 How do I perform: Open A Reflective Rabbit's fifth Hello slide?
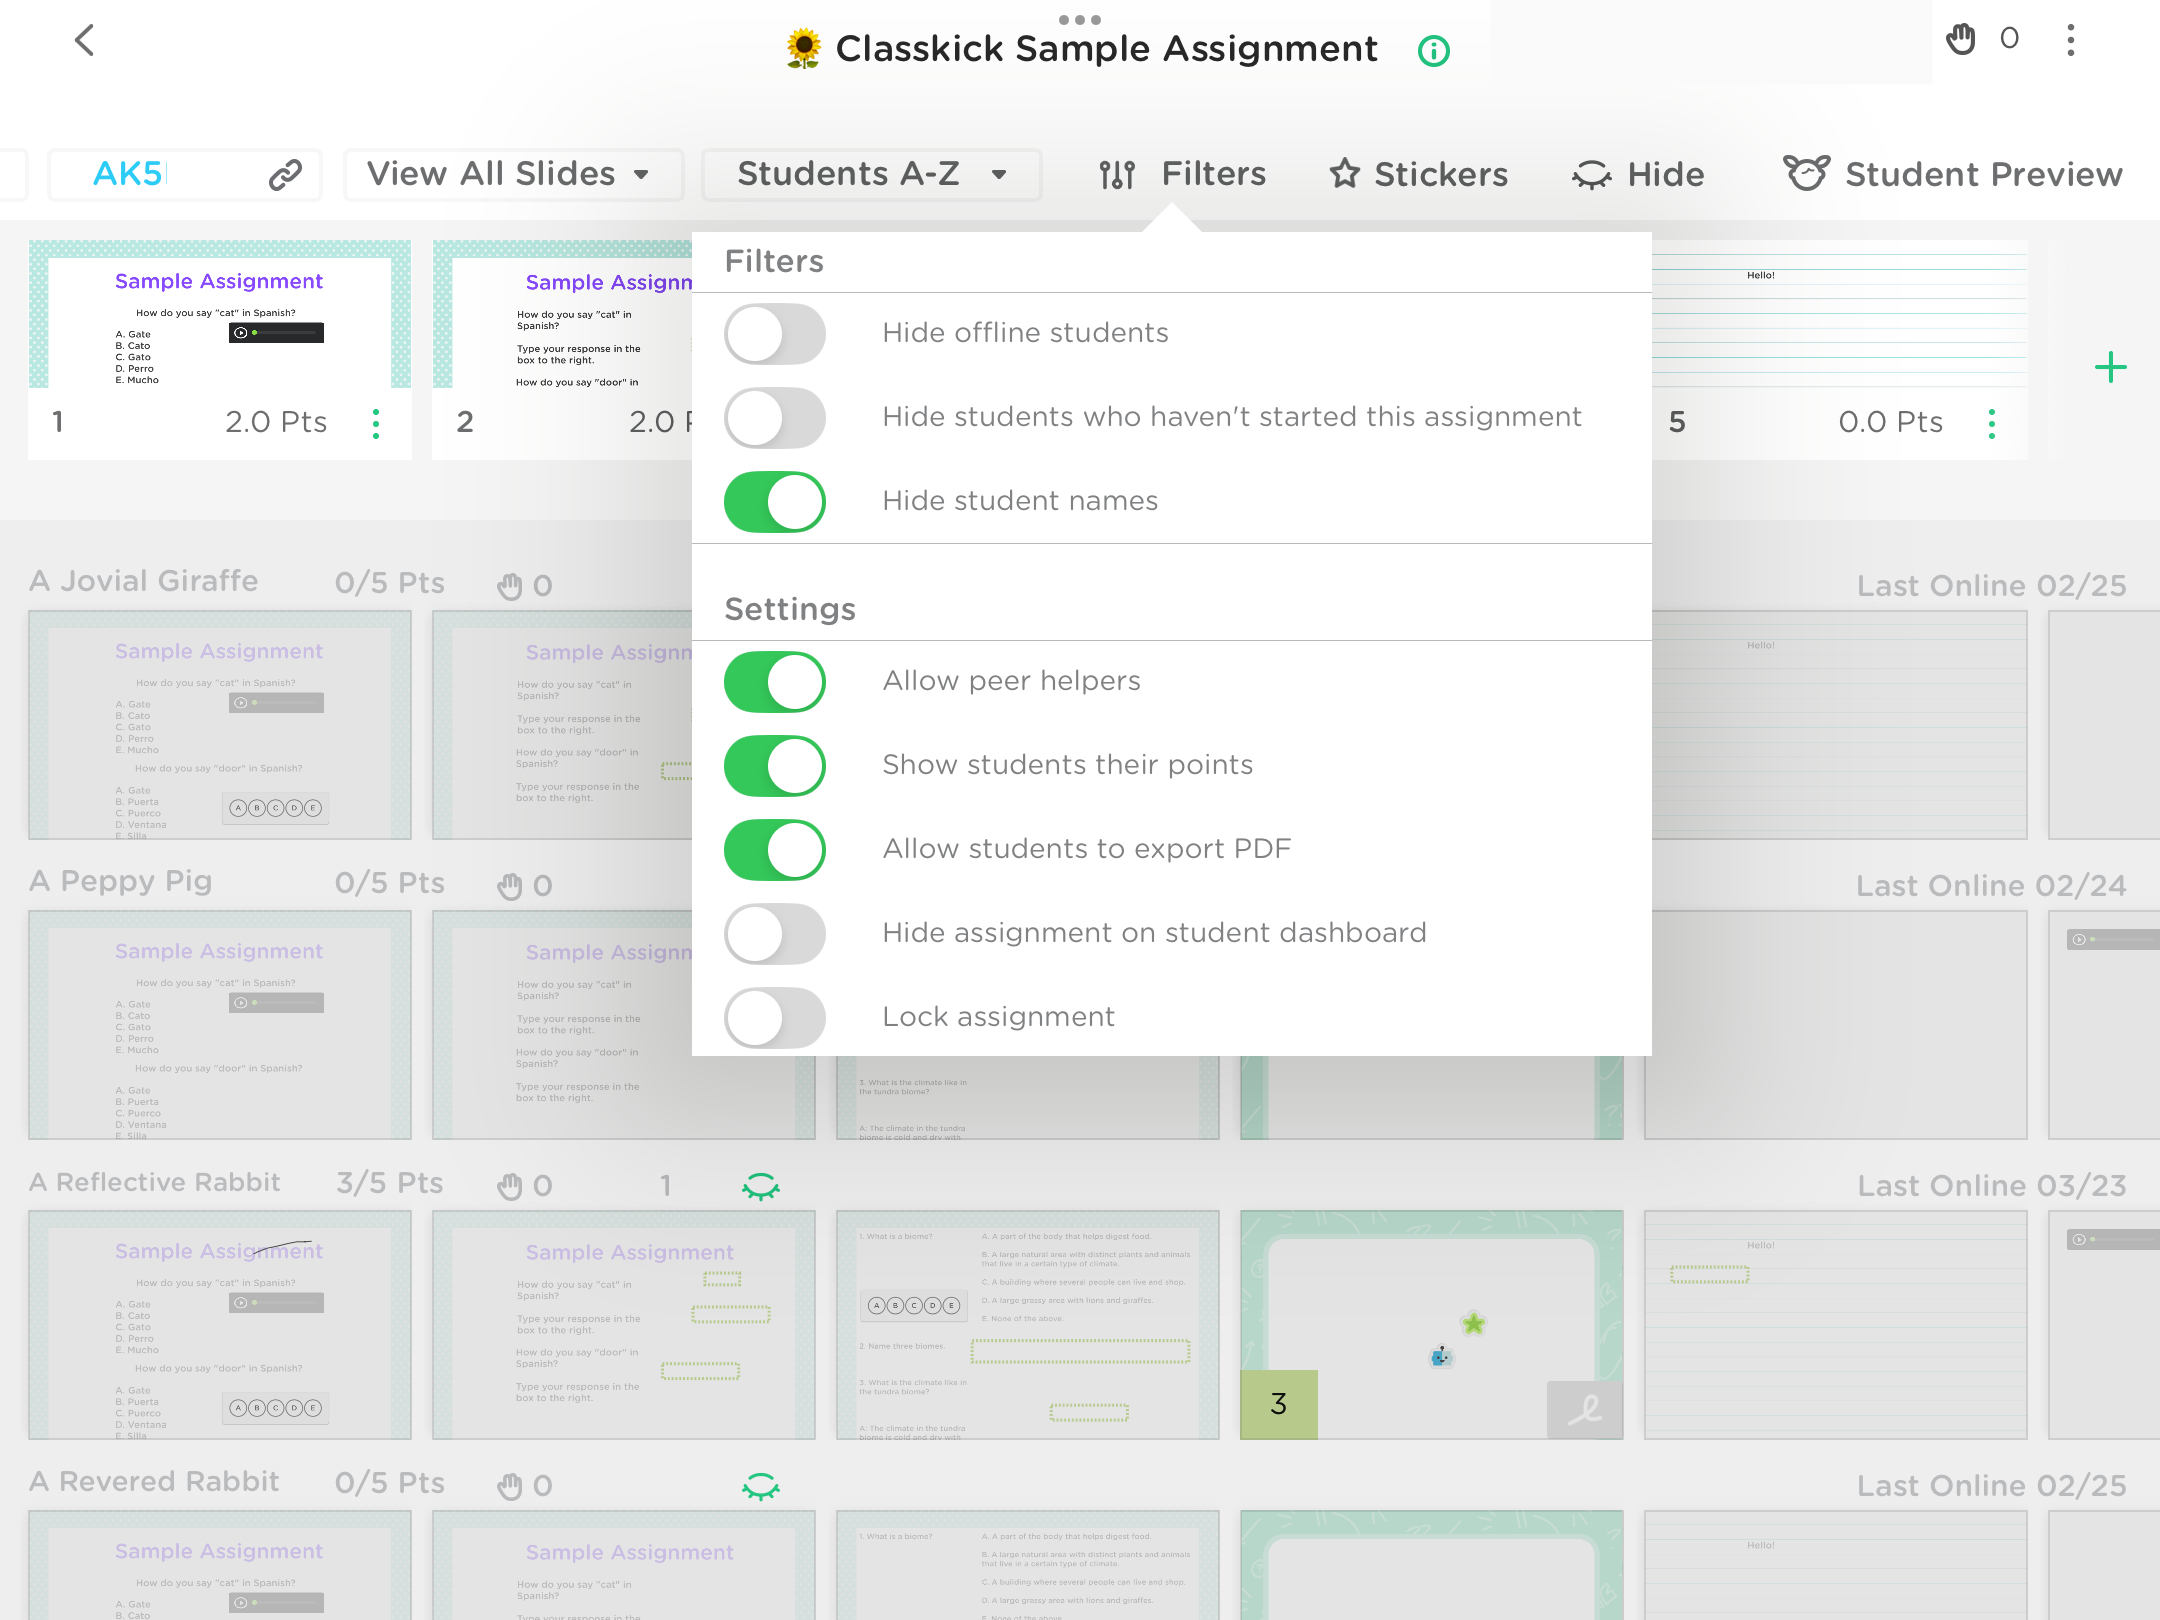tap(1836, 1325)
